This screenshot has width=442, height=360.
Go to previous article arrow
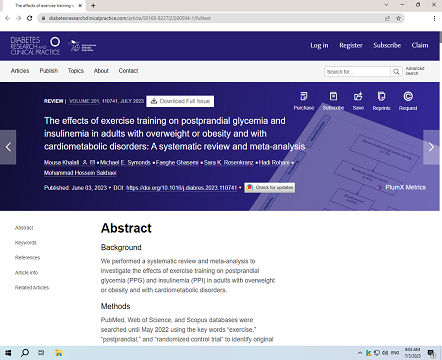point(8,147)
